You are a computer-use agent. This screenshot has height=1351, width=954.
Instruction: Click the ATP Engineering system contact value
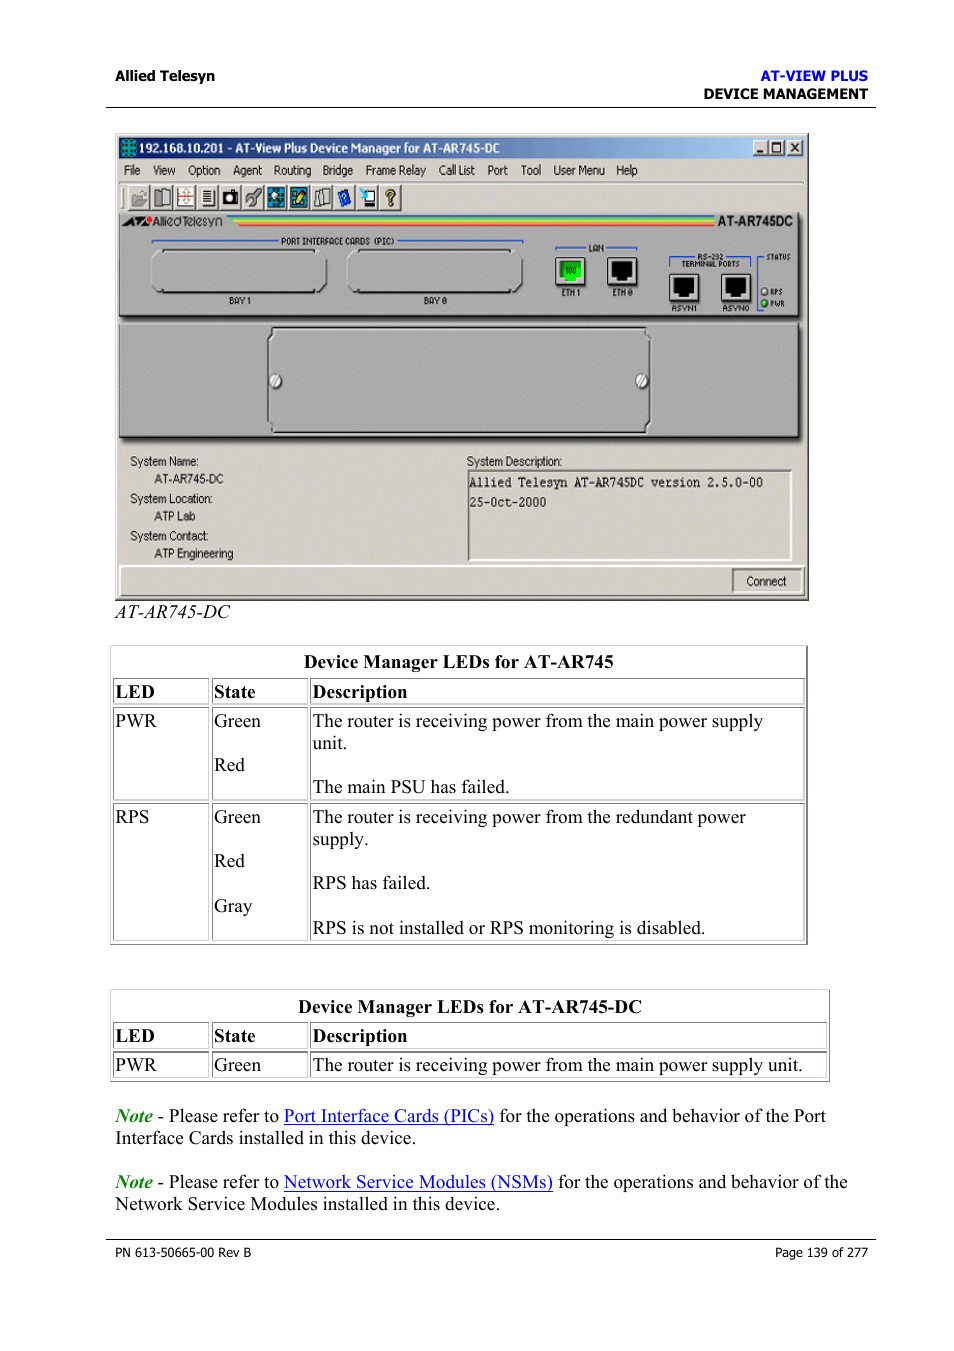pyautogui.click(x=194, y=554)
